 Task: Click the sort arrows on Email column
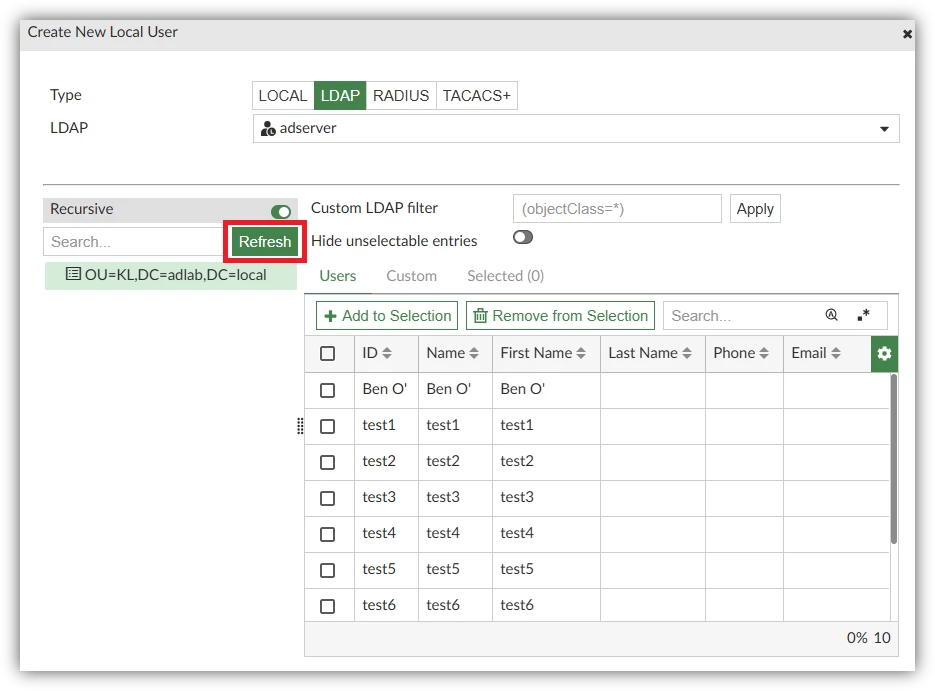tap(836, 353)
